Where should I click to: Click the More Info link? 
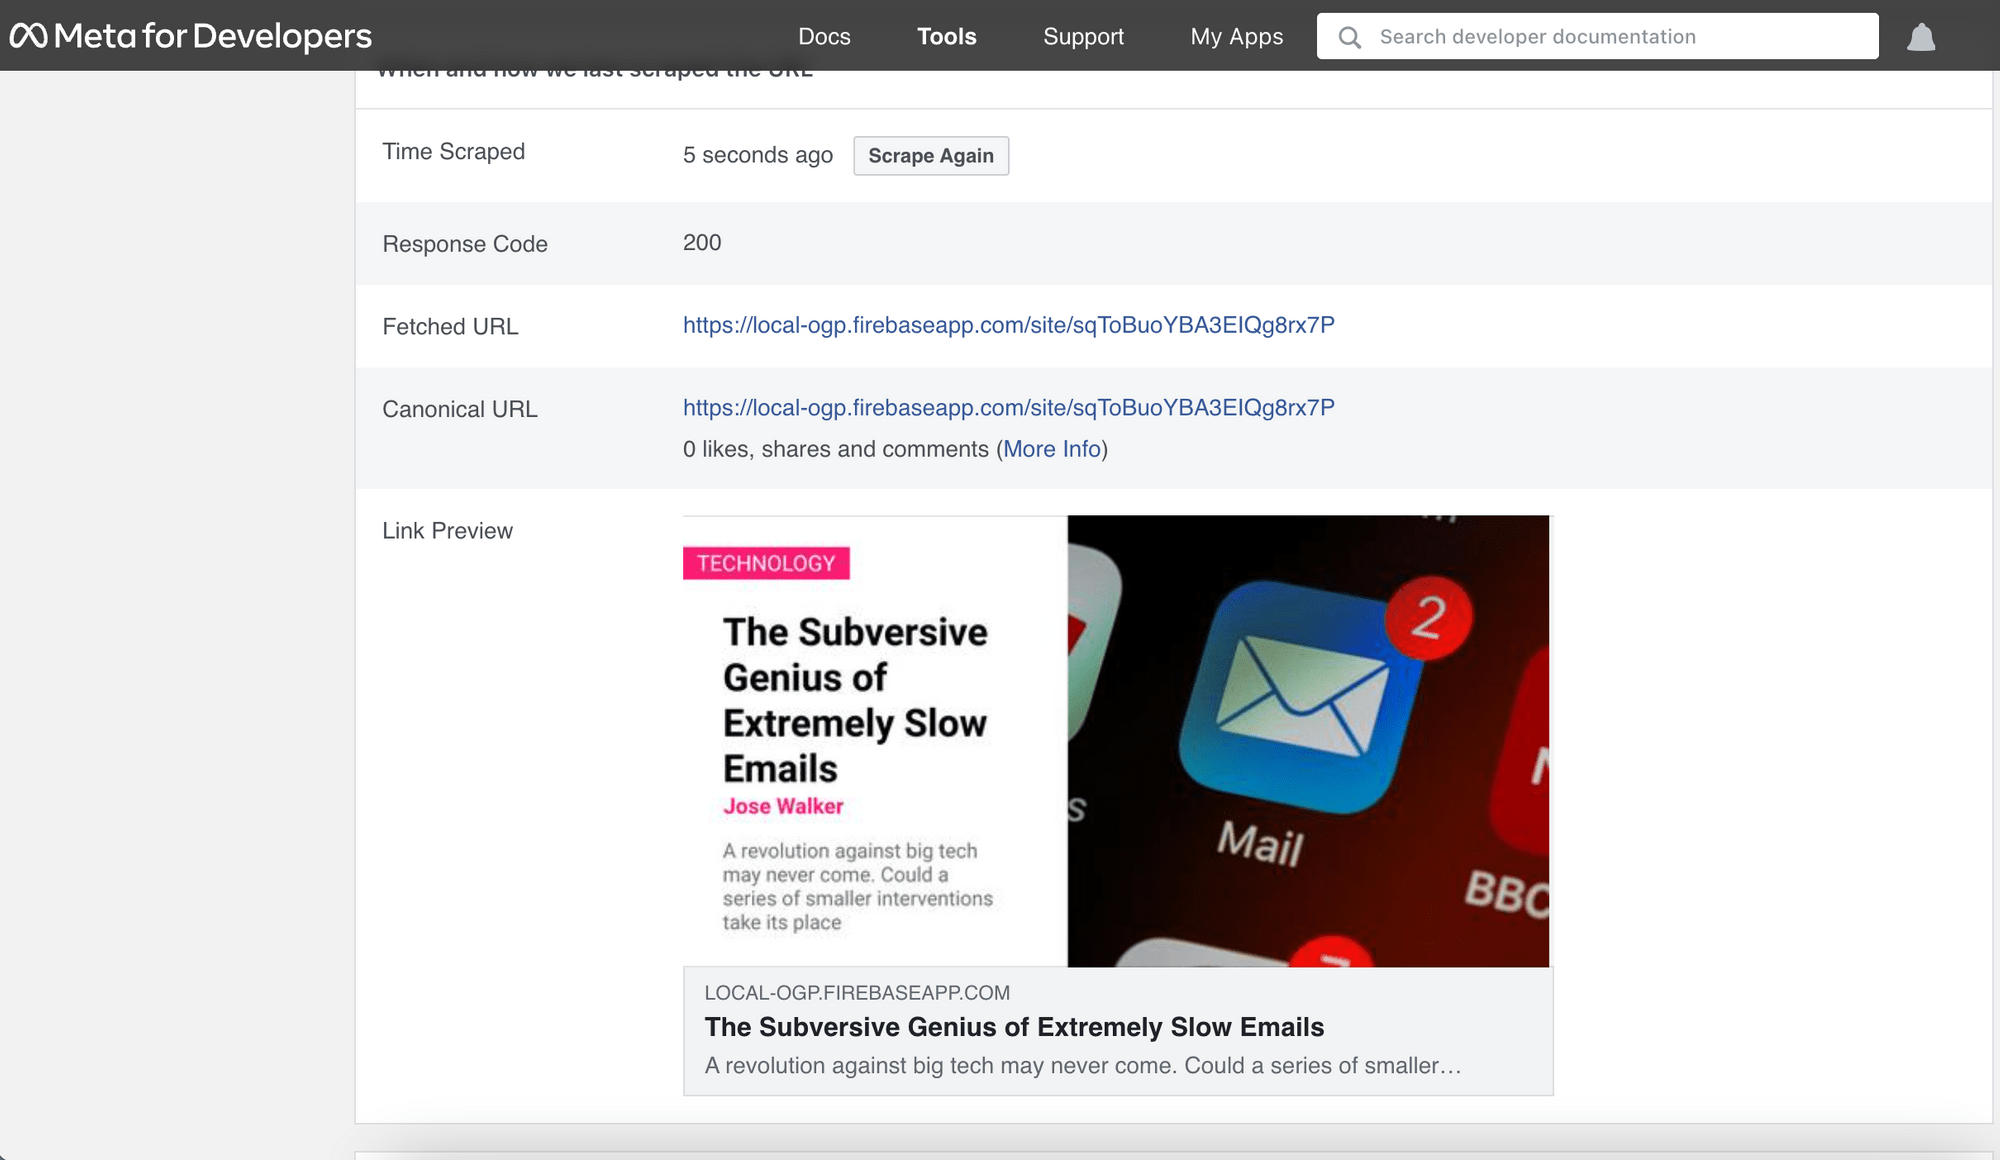[1051, 449]
